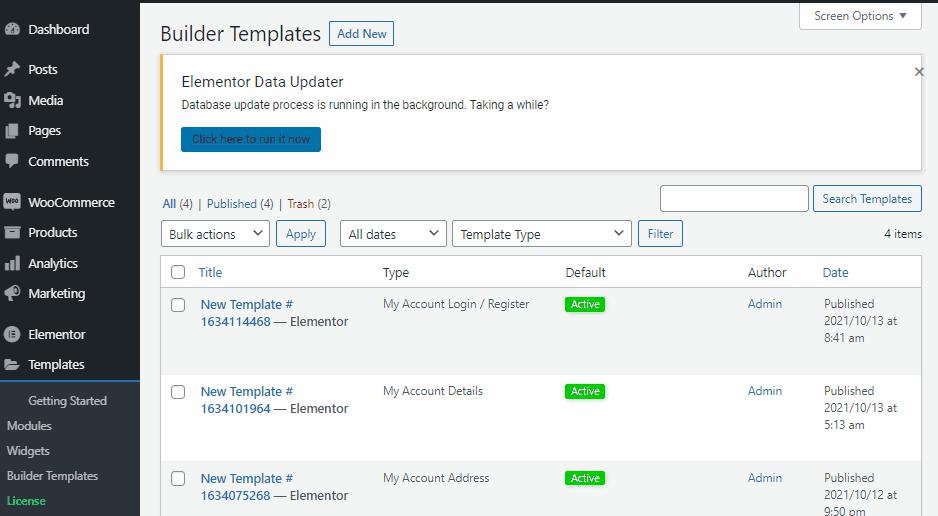Viewport: 938px width, 516px height.
Task: Sort the table by Title column
Action: click(211, 273)
